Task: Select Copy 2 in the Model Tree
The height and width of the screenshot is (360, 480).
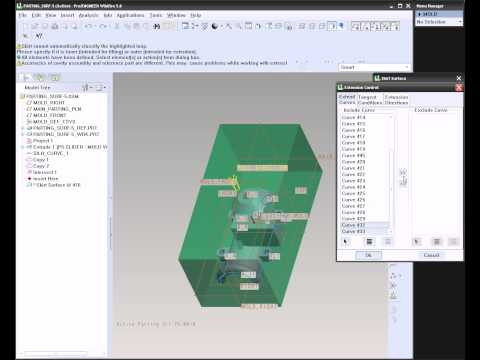Action: click(x=41, y=166)
